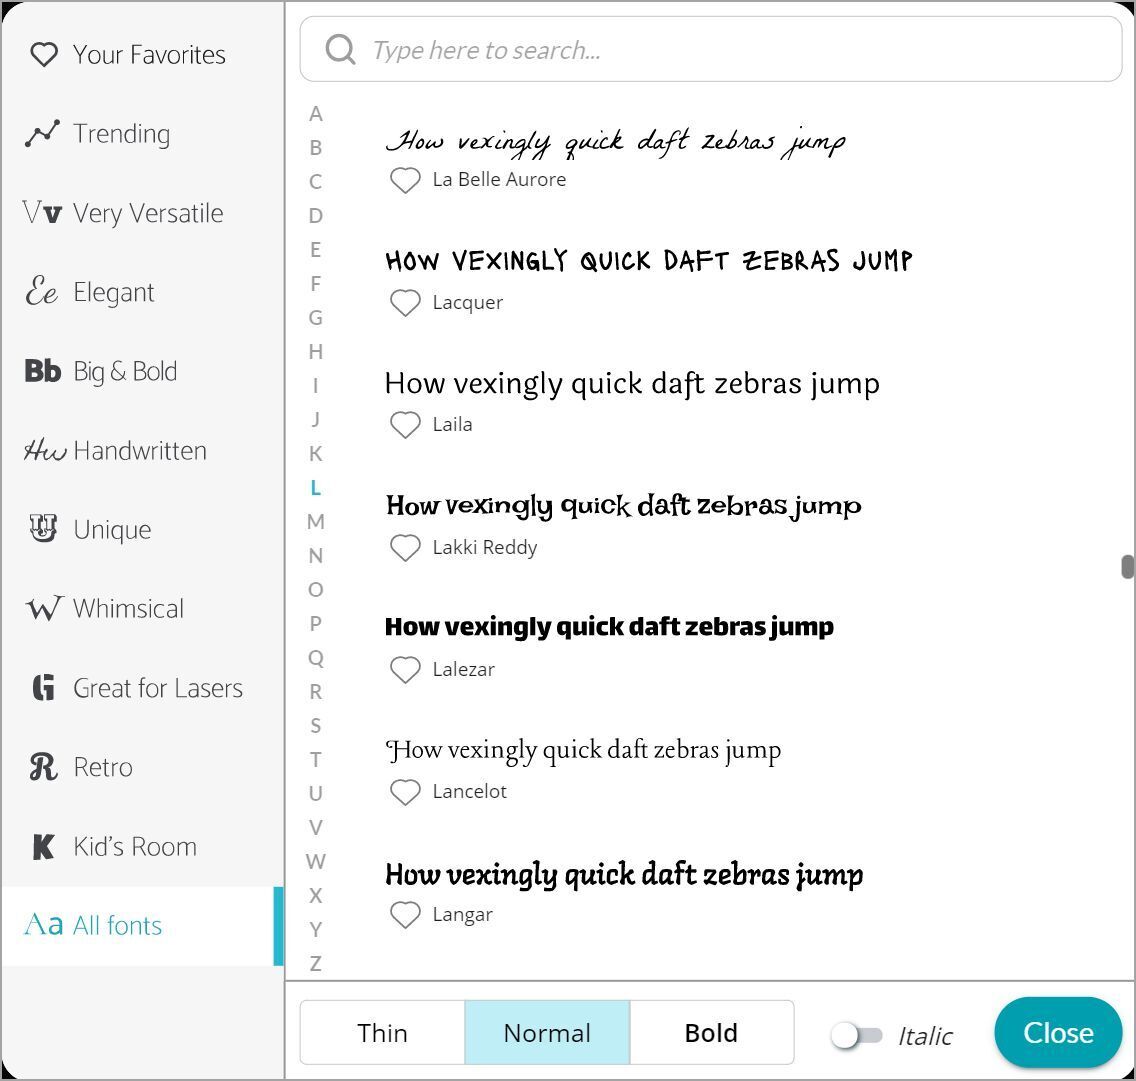Pick the Lalezar bold sample text

[x=609, y=627]
